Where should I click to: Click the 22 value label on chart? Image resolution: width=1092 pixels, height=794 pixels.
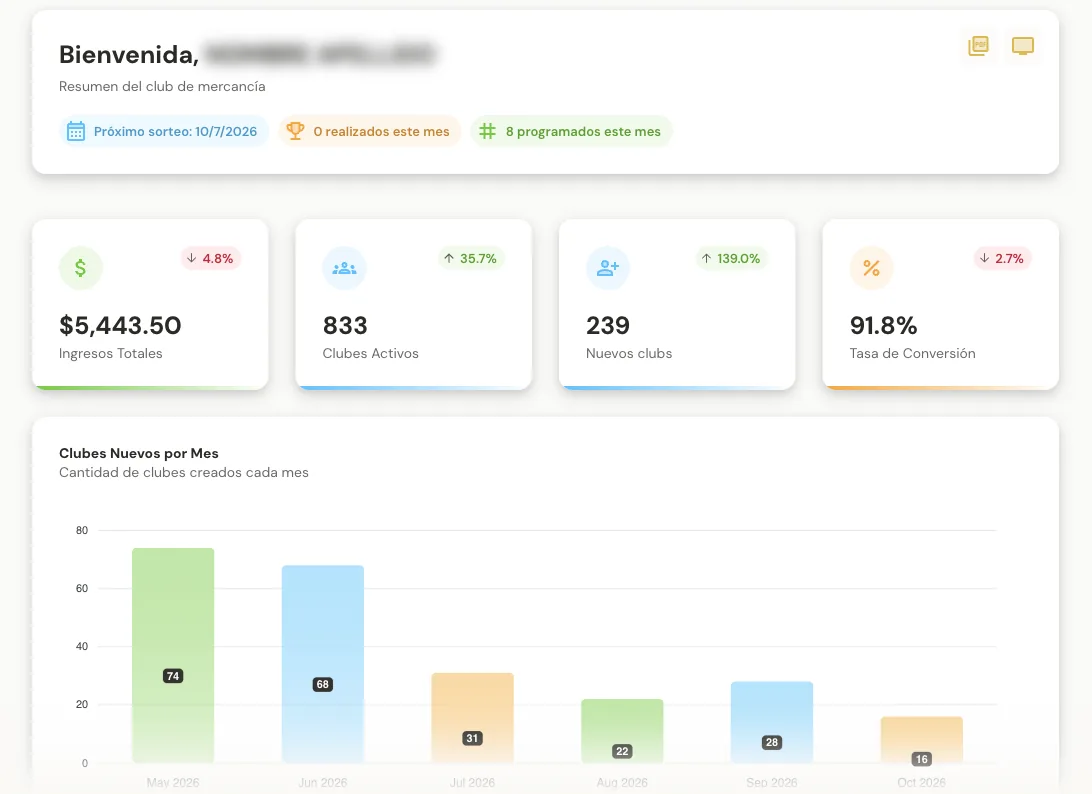[x=622, y=752]
